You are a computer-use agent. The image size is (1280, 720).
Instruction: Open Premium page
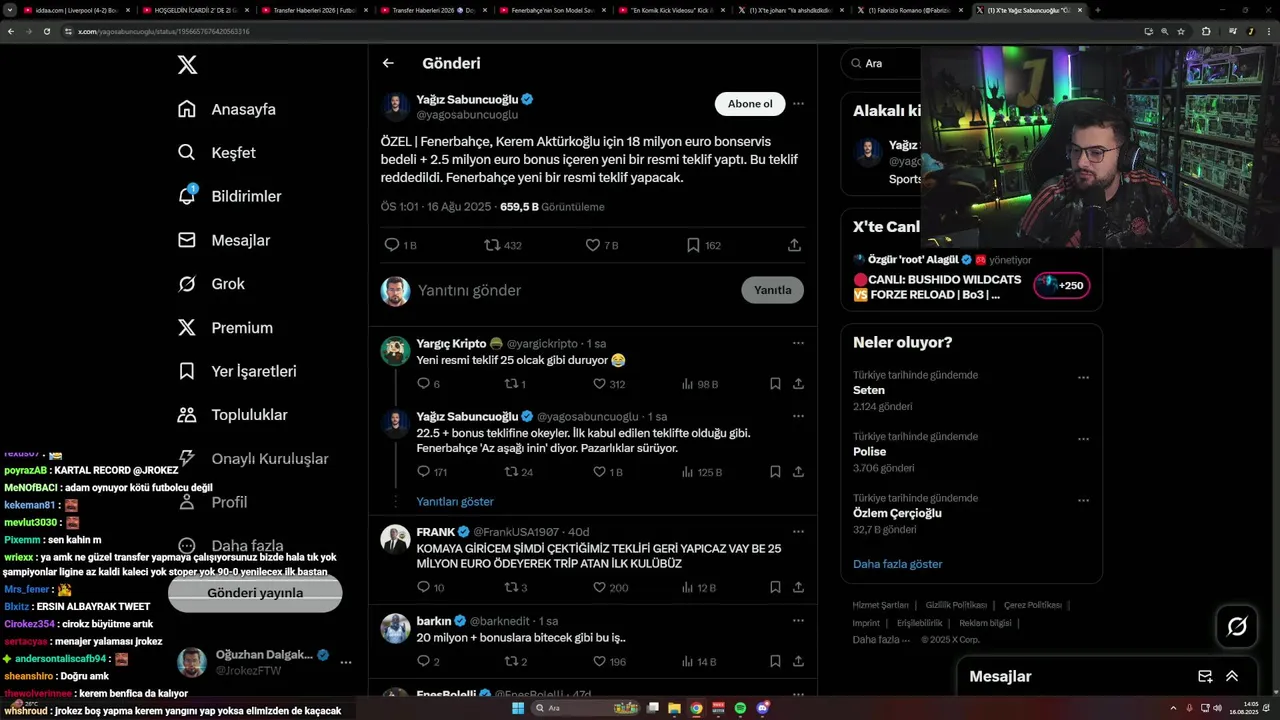tap(225, 328)
